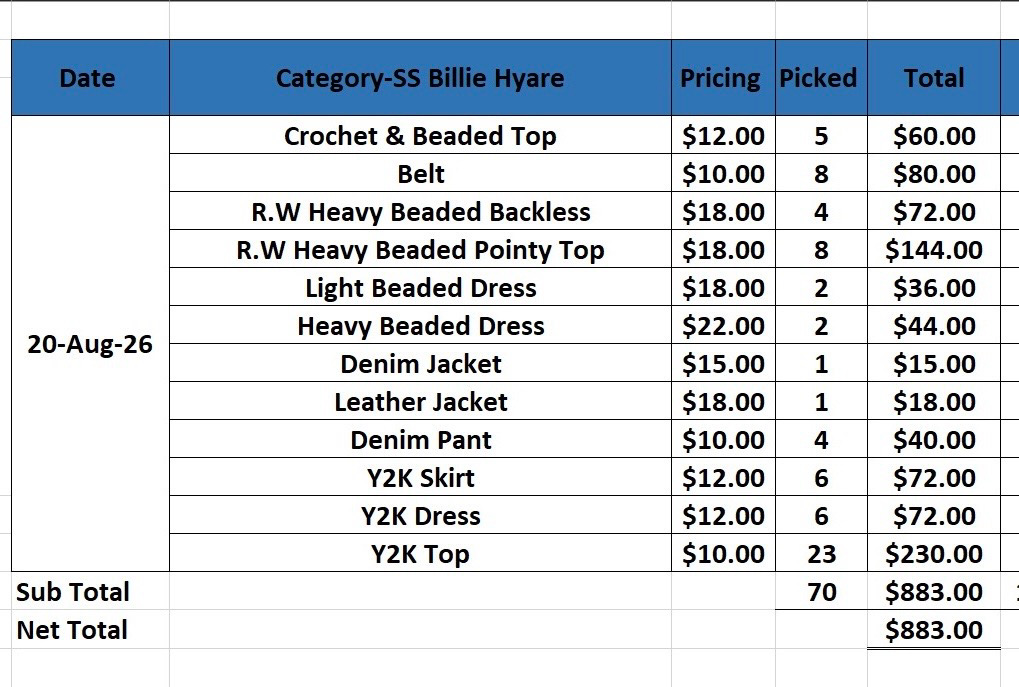Click the Denim Pant total $40.00
The image size is (1019, 687).
point(934,439)
